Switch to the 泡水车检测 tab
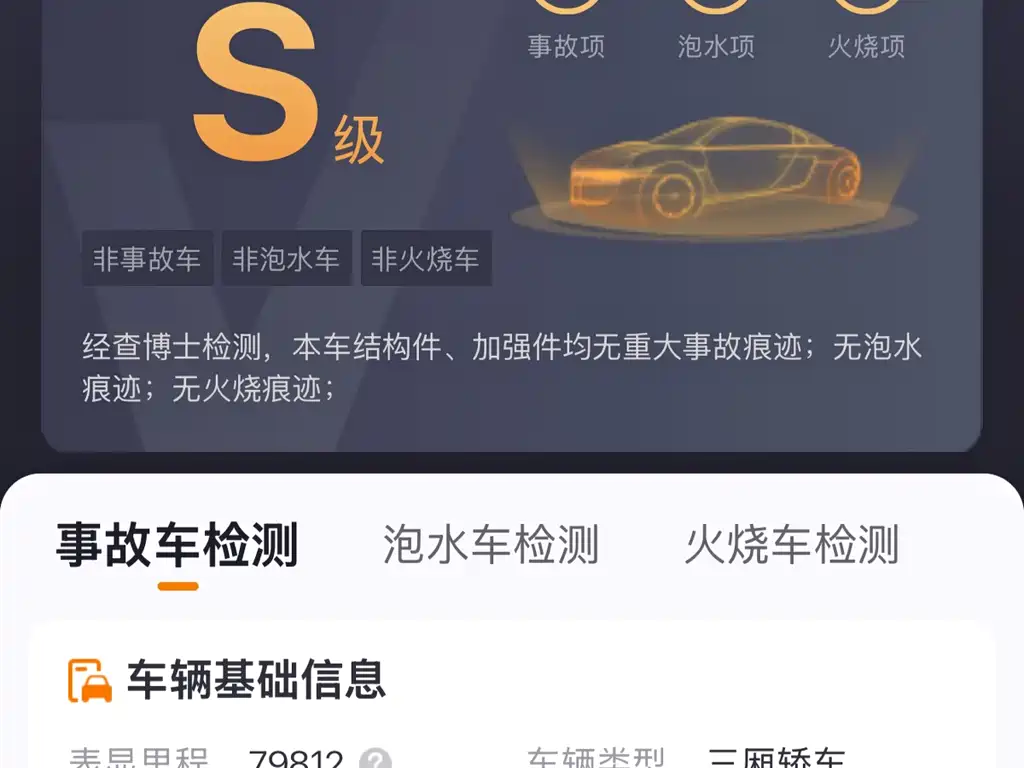The image size is (1024, 768). coord(490,545)
